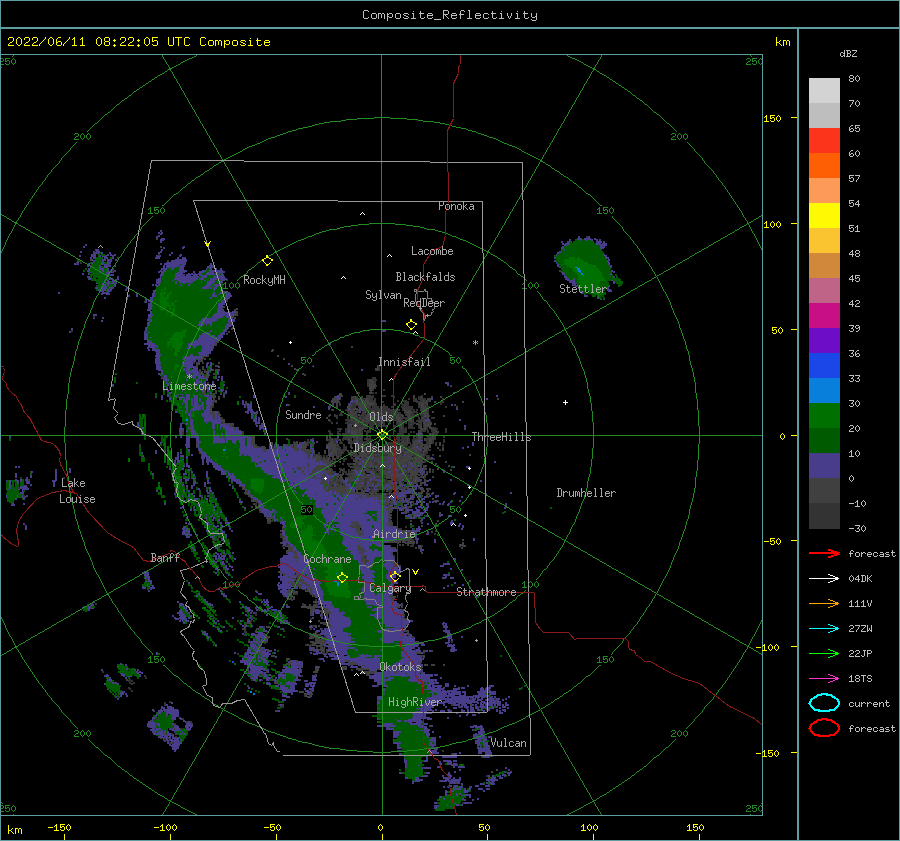Click the 2022/06/11 08:22:05 UTC Composite timestamp
900x841 pixels.
pos(138,42)
